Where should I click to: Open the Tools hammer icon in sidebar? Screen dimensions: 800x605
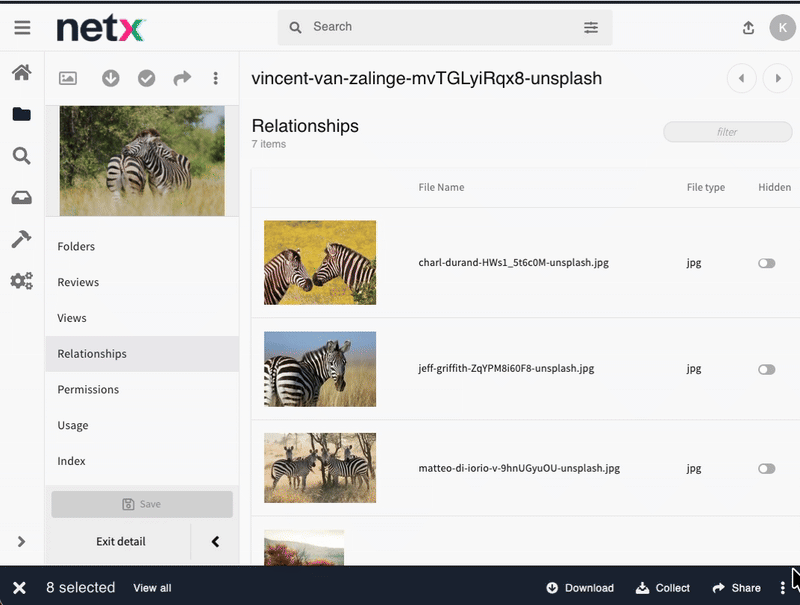[21, 239]
